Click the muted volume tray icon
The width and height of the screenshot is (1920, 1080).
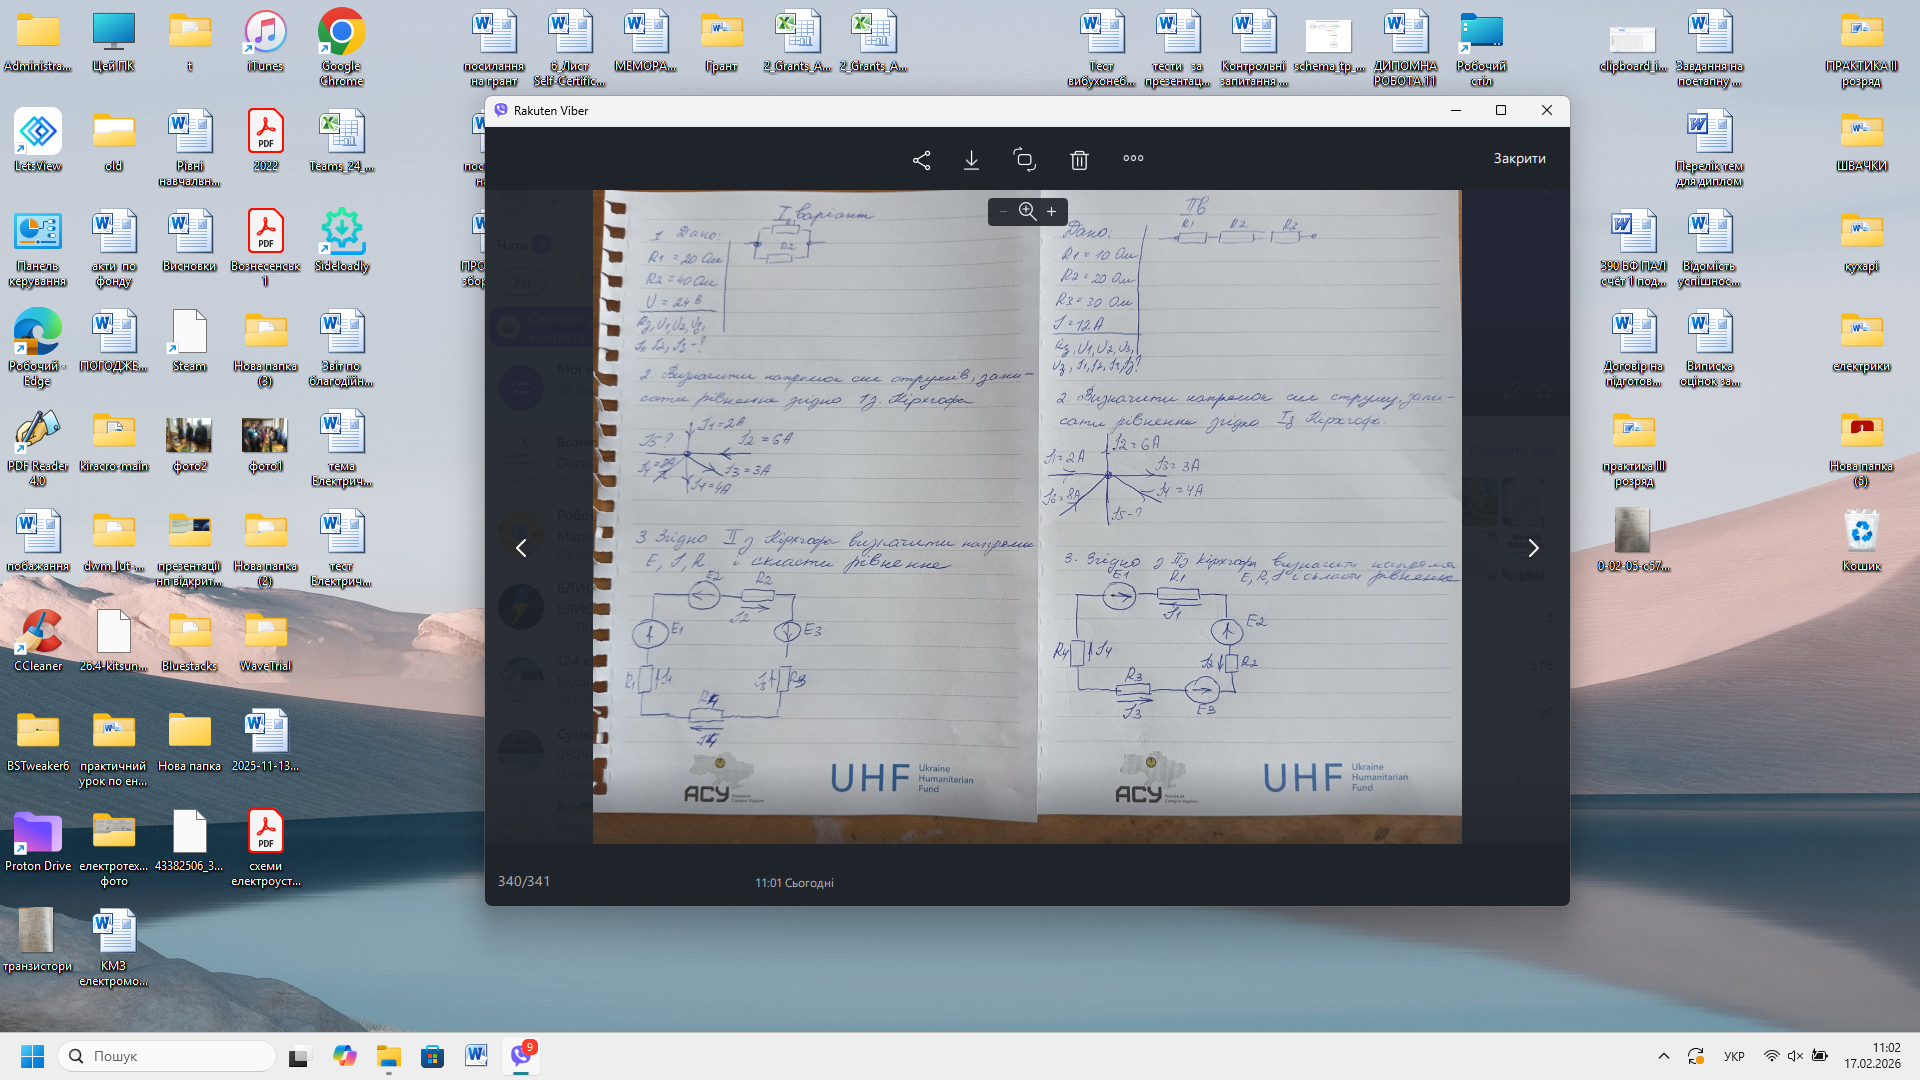coord(1795,1056)
